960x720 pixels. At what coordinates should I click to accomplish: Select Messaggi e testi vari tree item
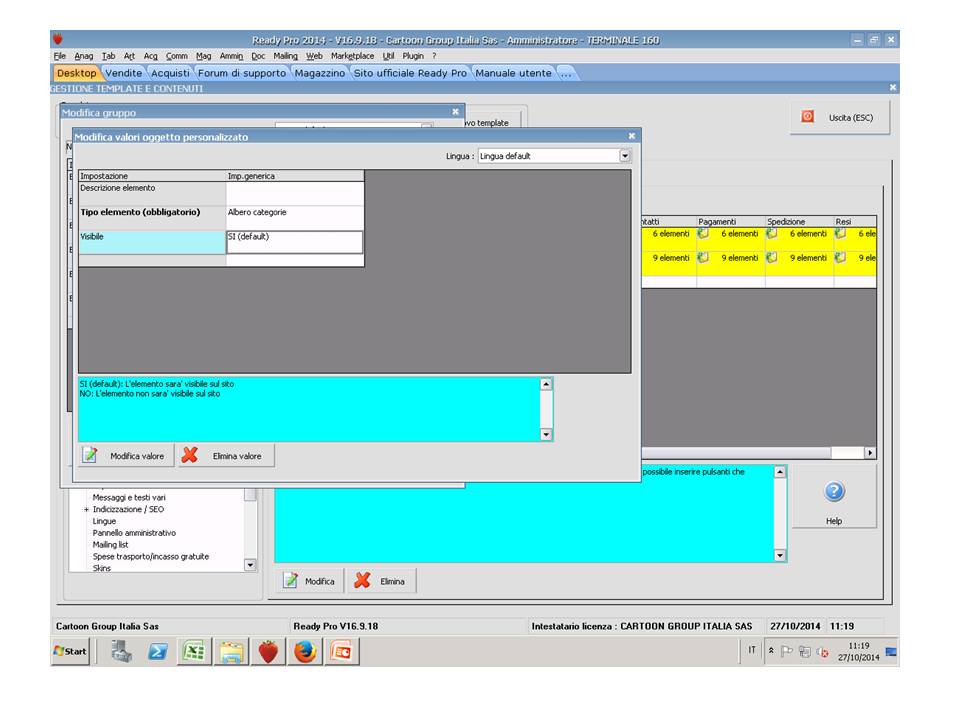pos(129,497)
